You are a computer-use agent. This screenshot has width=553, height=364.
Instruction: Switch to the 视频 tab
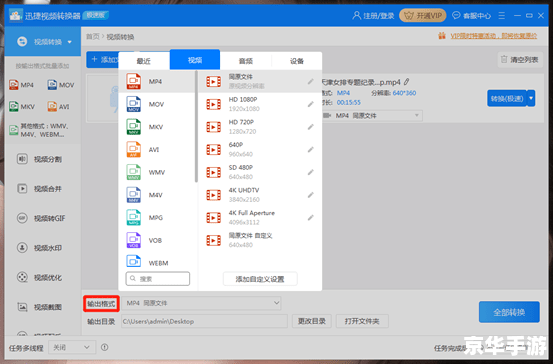click(x=195, y=60)
